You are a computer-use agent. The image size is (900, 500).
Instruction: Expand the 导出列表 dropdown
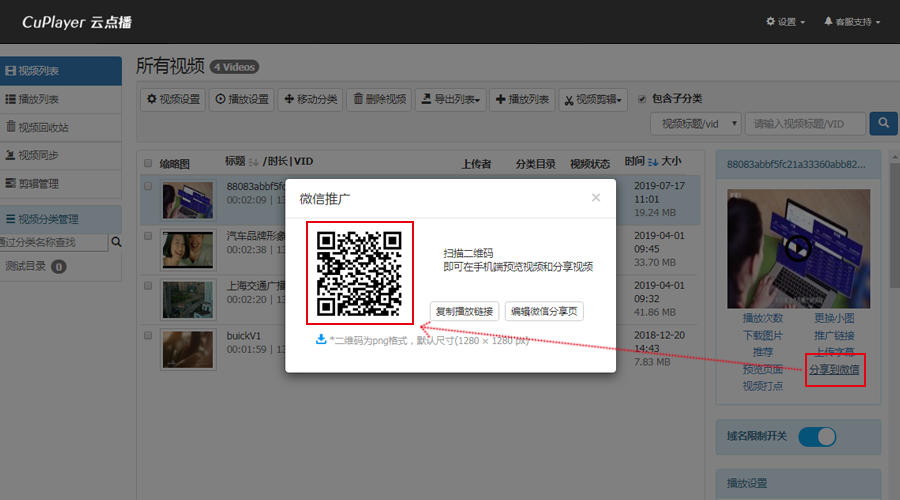click(x=451, y=99)
